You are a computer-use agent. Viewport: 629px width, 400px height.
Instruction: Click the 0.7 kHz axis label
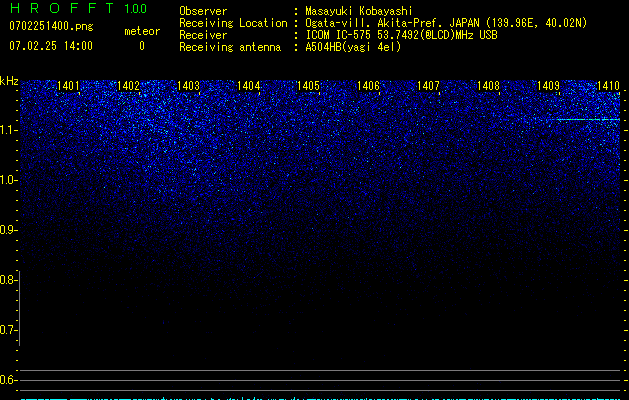click(x=7, y=330)
